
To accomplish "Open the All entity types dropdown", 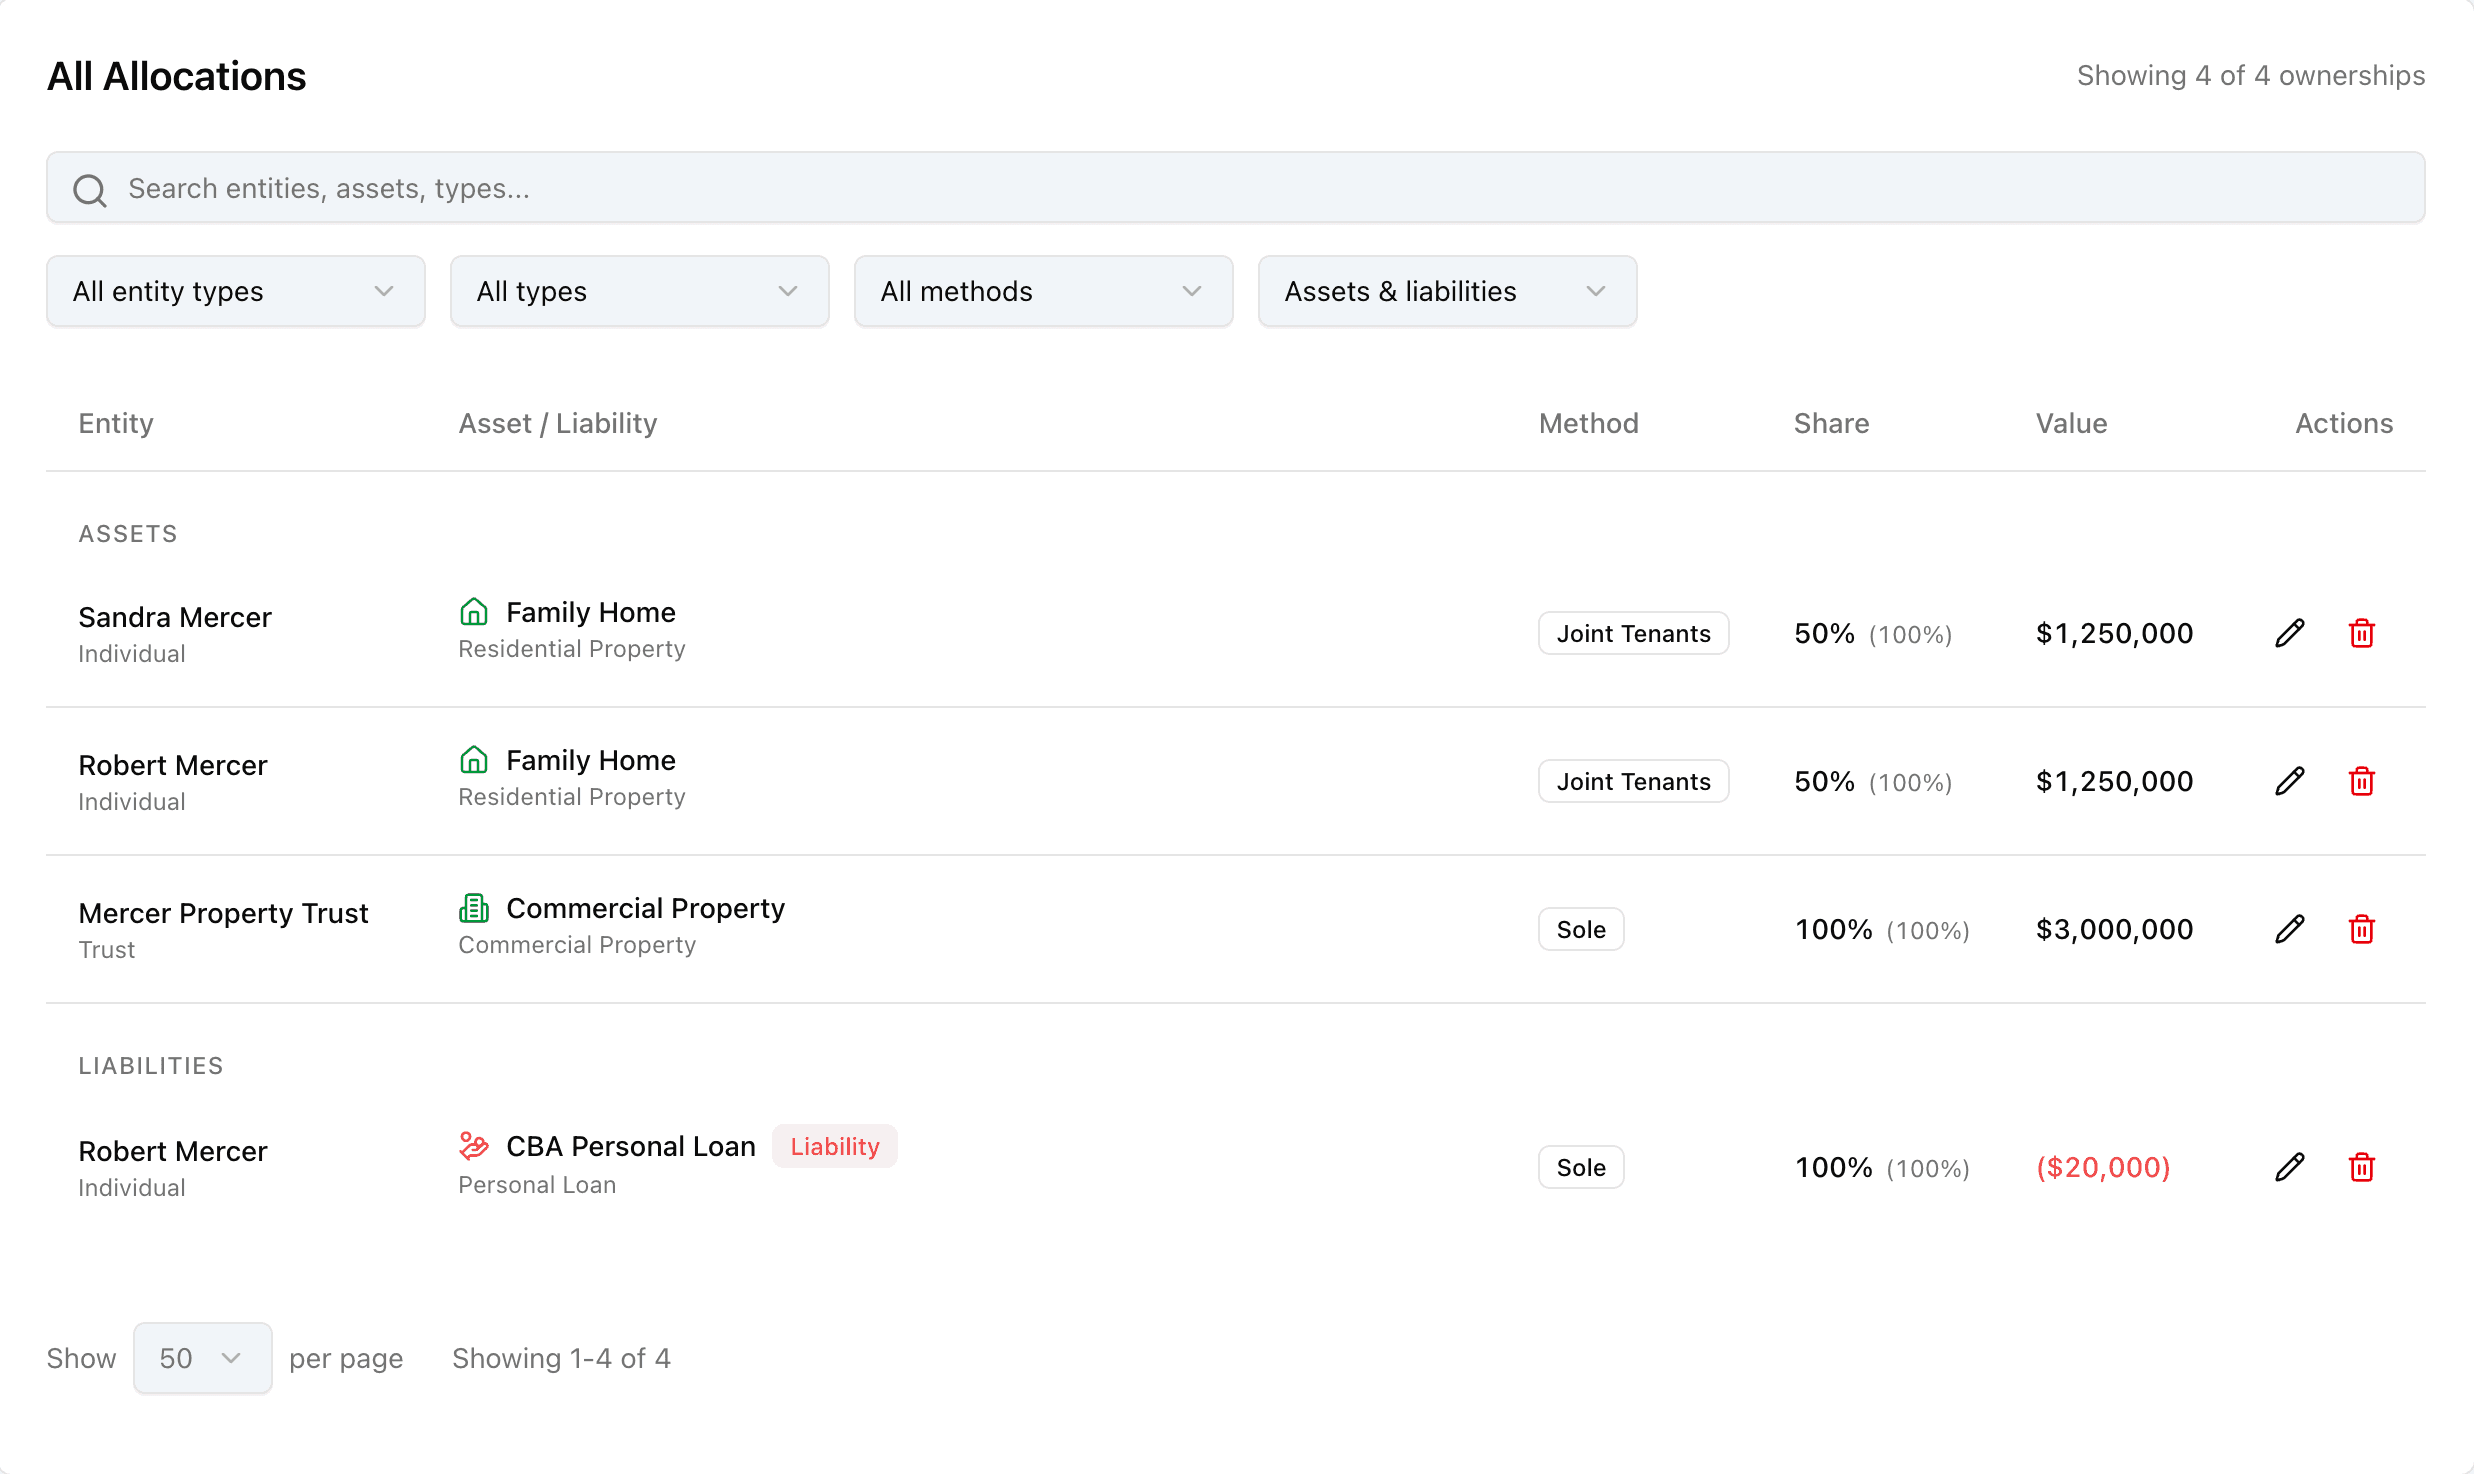I will coord(236,291).
